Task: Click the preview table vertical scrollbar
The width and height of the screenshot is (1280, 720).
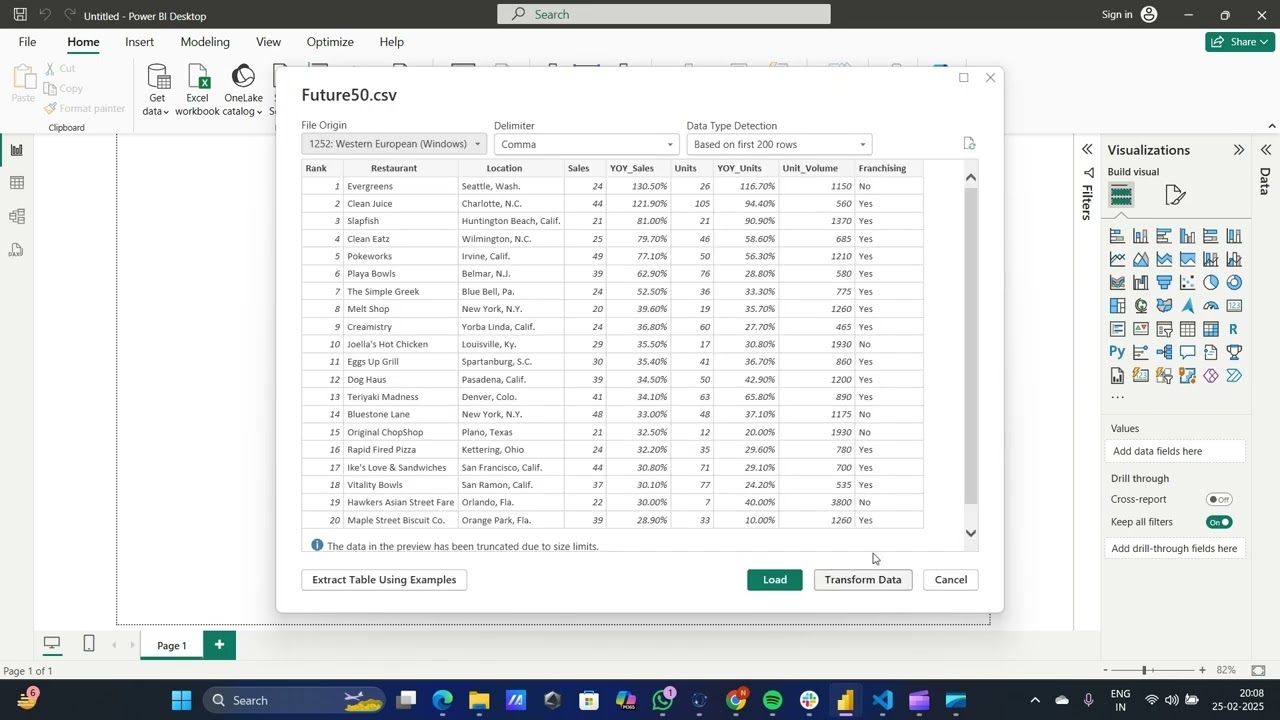Action: point(971,345)
